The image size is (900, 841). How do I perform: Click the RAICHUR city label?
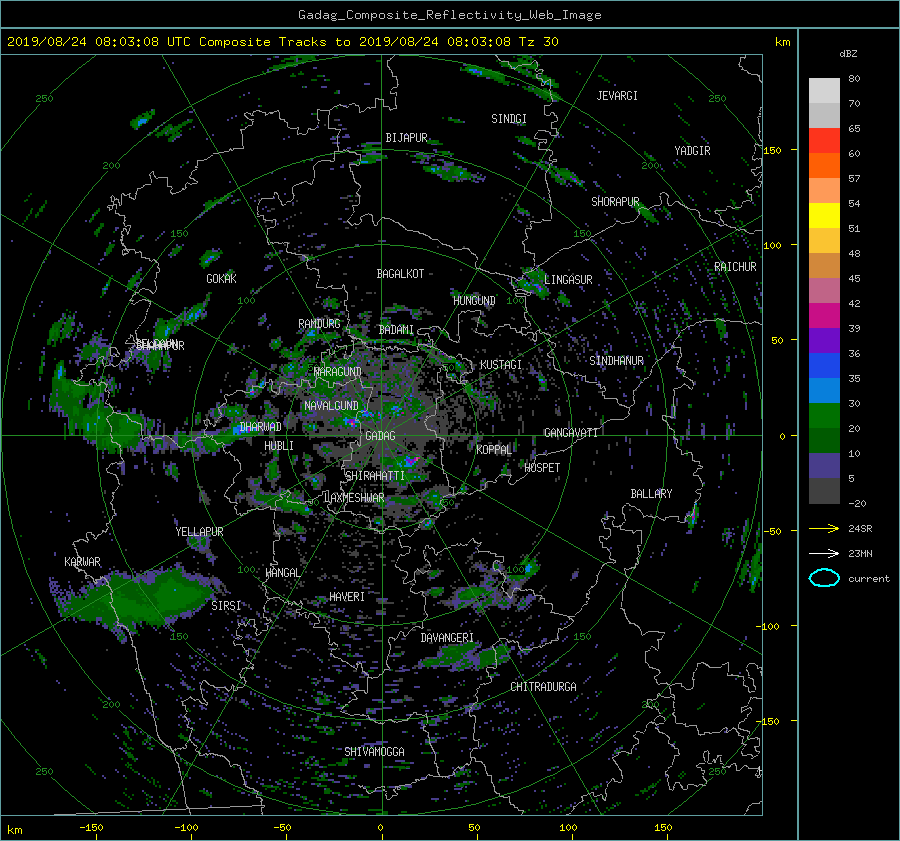(735, 267)
